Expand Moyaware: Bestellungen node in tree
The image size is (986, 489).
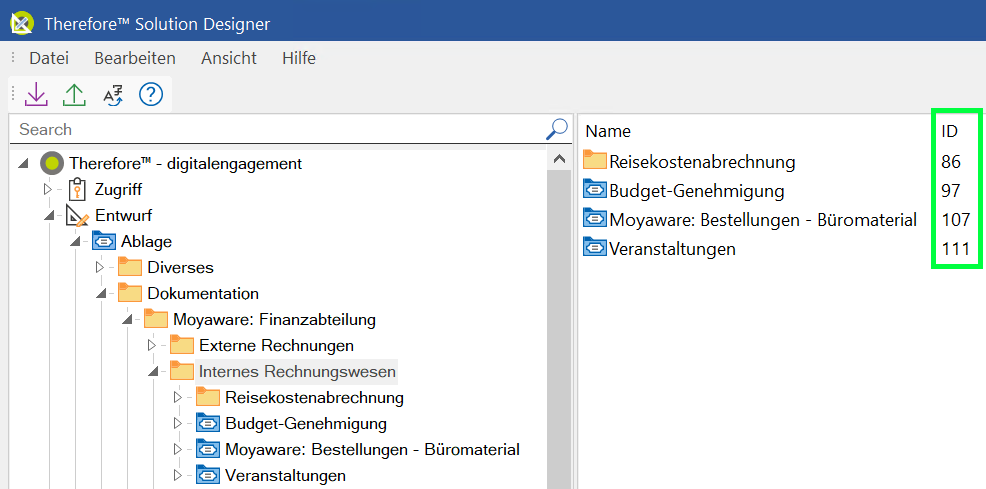point(178,449)
